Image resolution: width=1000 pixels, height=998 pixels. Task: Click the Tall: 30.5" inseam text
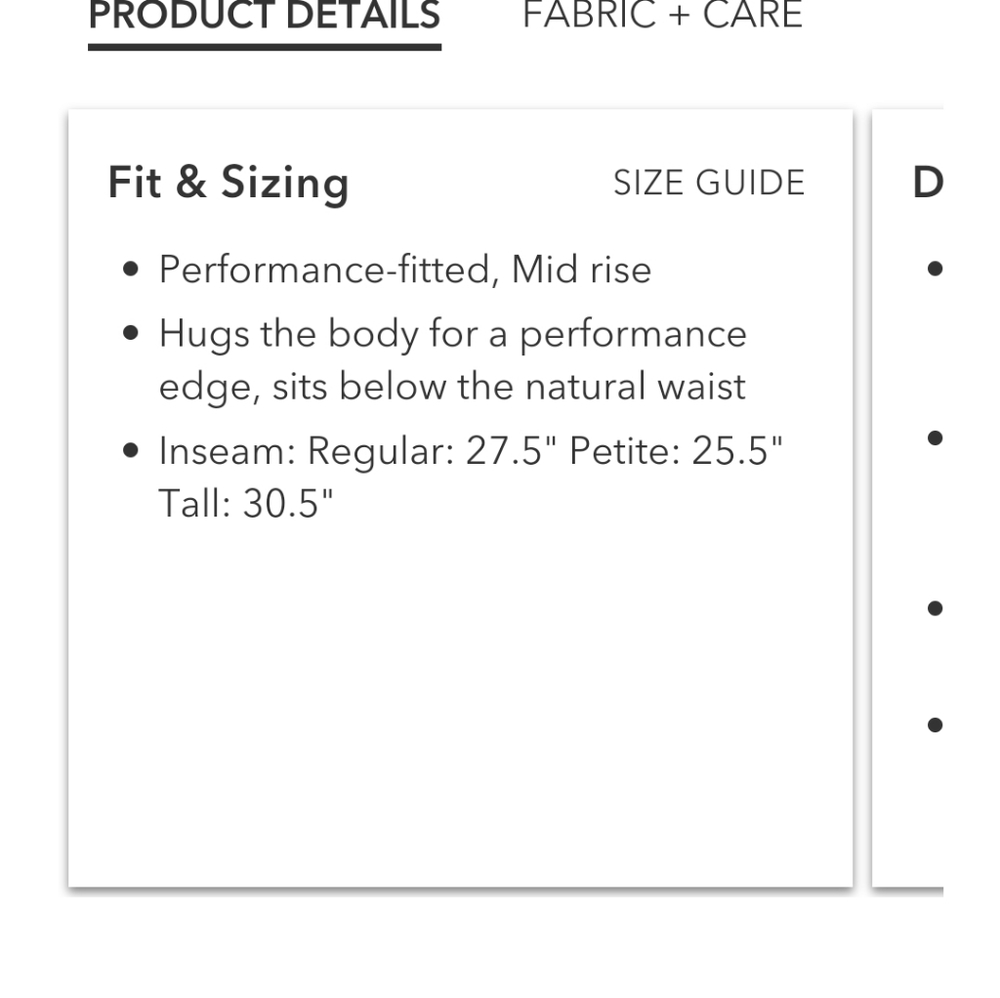[246, 503]
